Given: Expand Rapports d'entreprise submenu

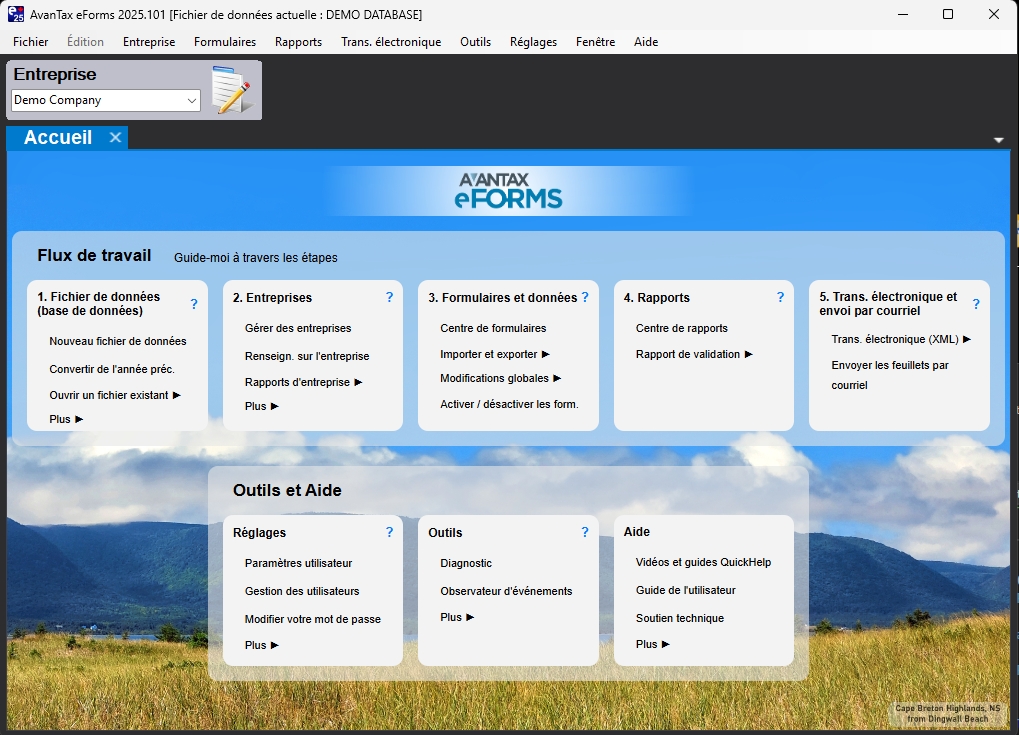Looking at the screenshot, I should click(358, 382).
